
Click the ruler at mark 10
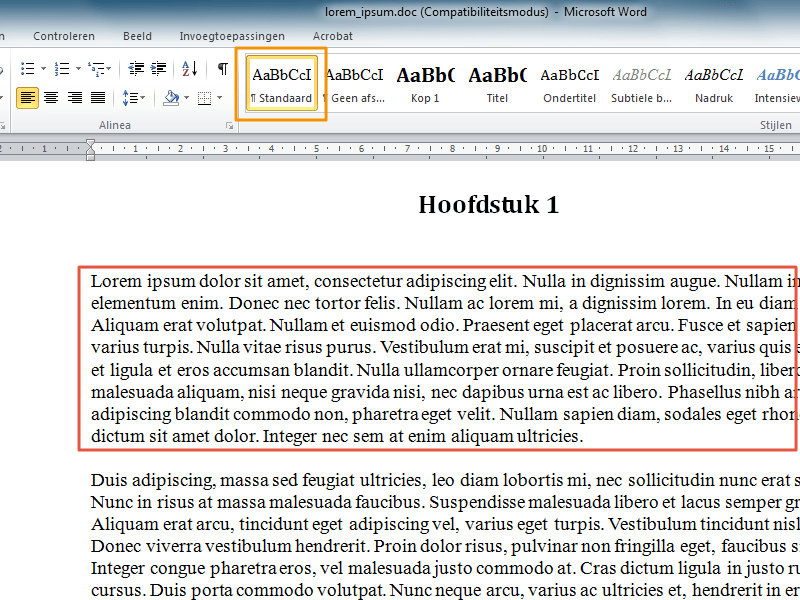pos(542,149)
